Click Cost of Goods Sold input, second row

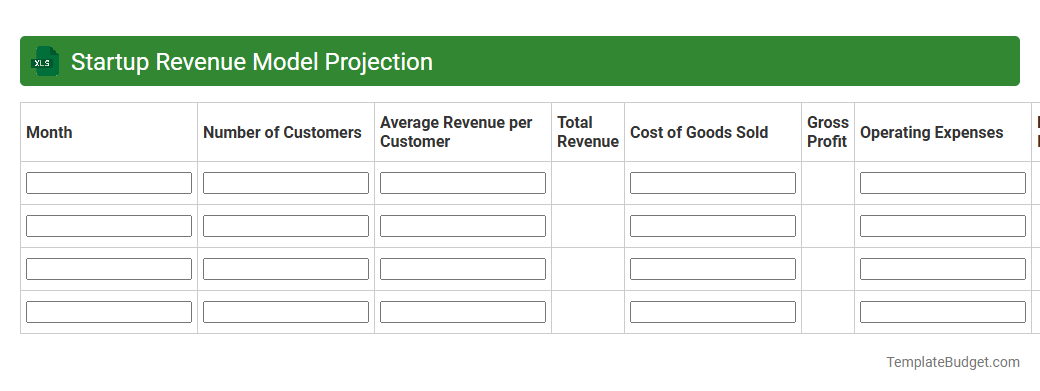pyautogui.click(x=713, y=226)
